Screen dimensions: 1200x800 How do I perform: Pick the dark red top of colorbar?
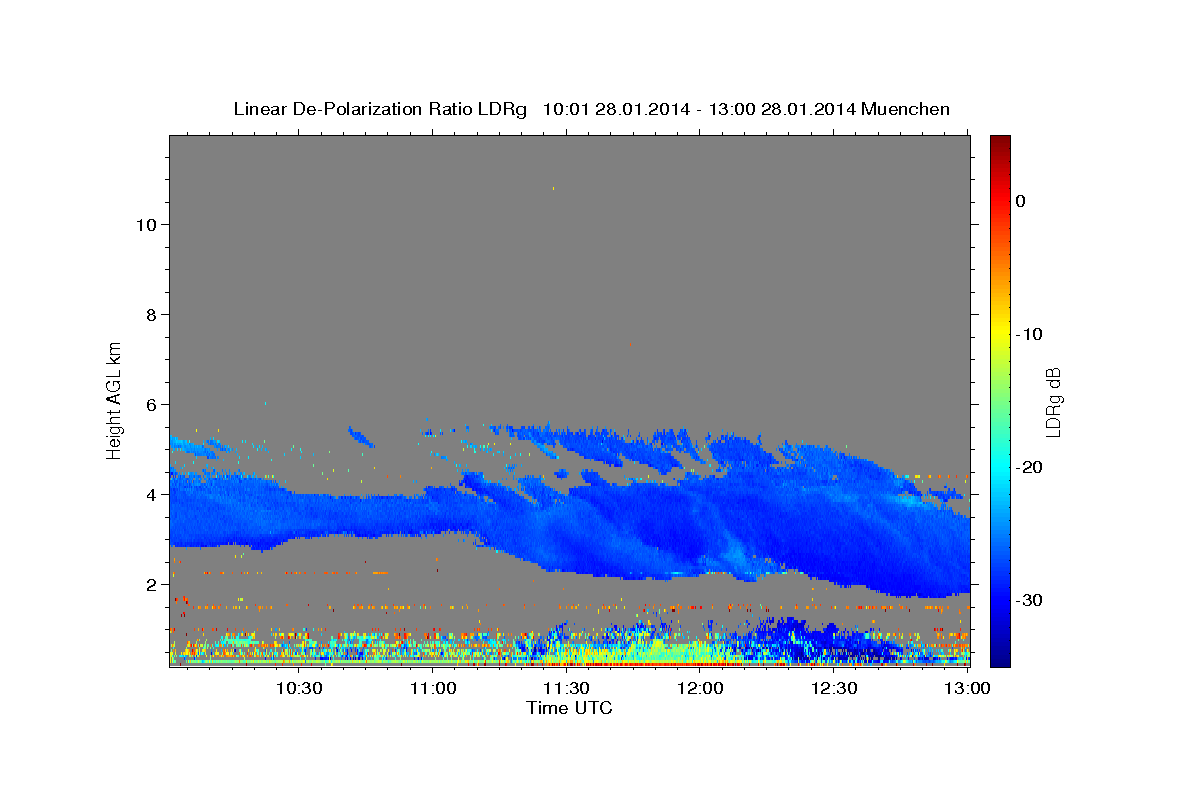coord(1000,143)
